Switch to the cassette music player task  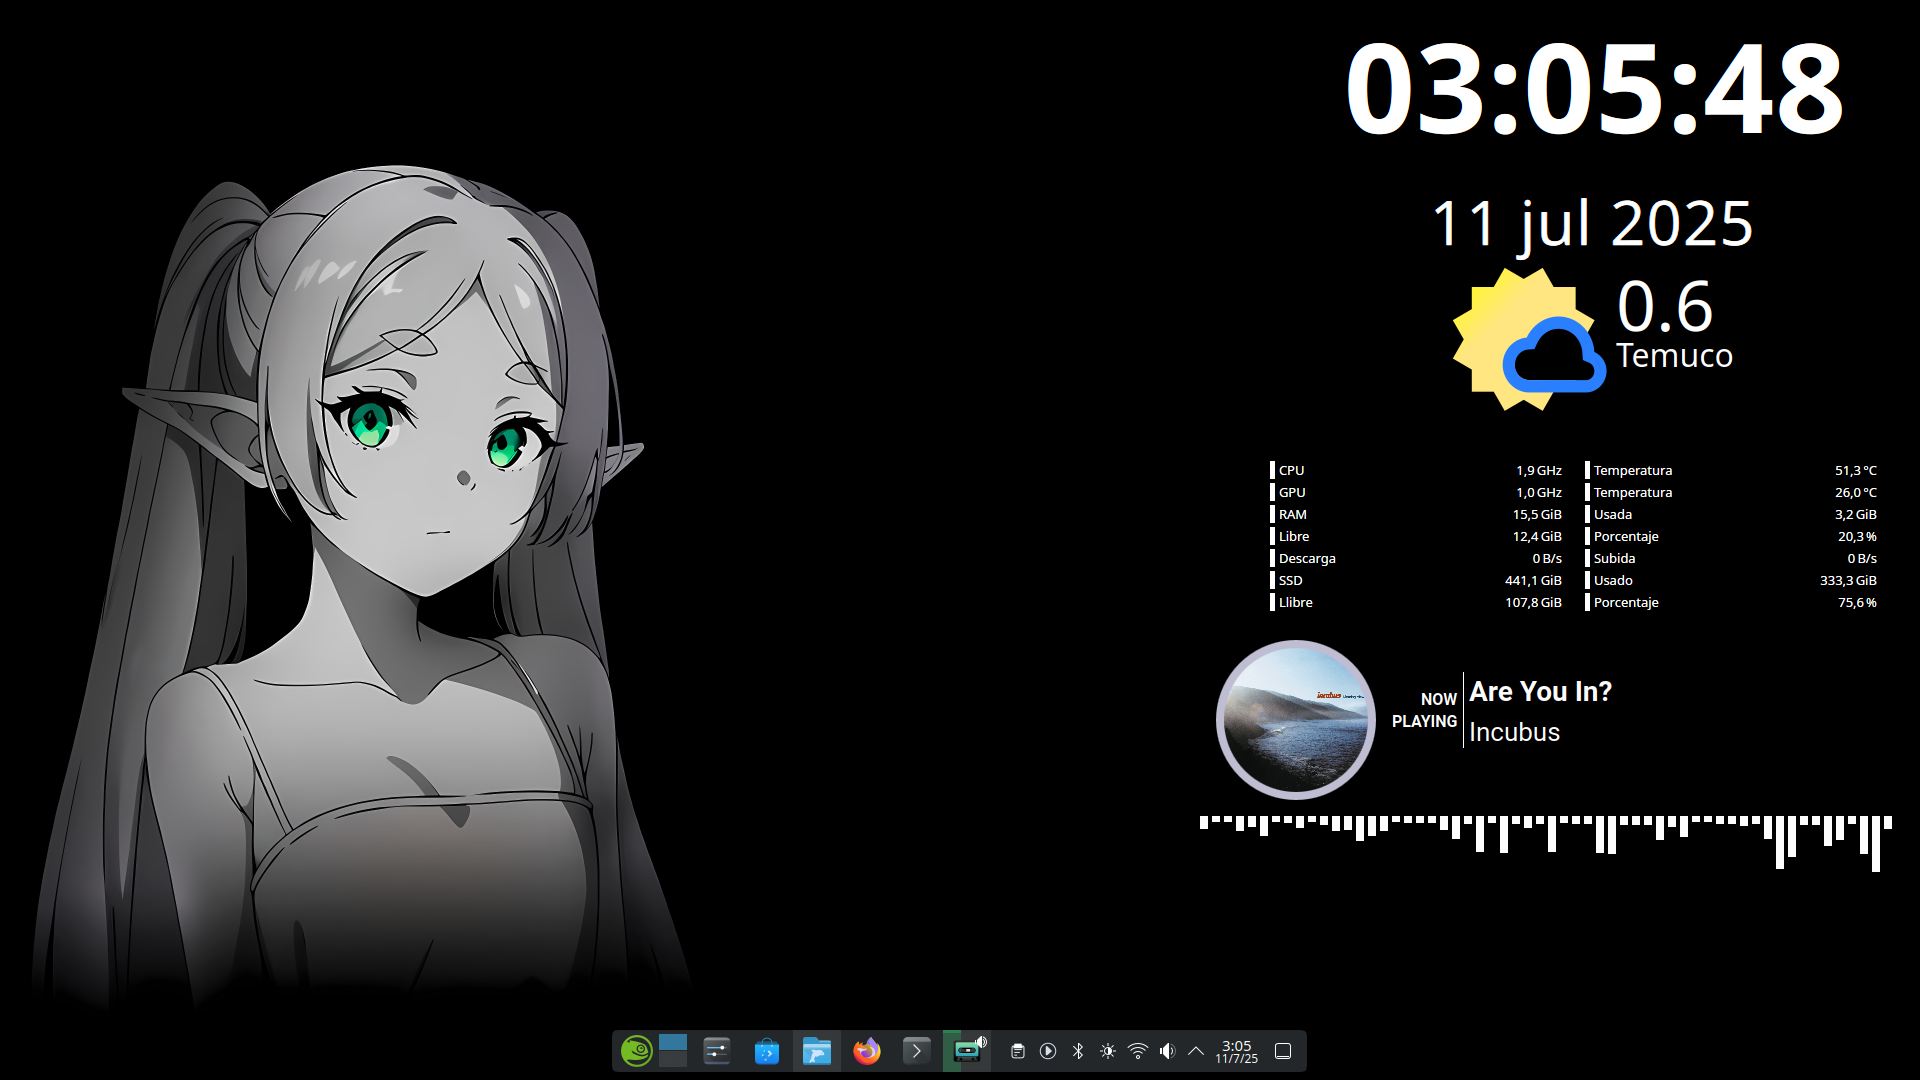click(967, 1051)
